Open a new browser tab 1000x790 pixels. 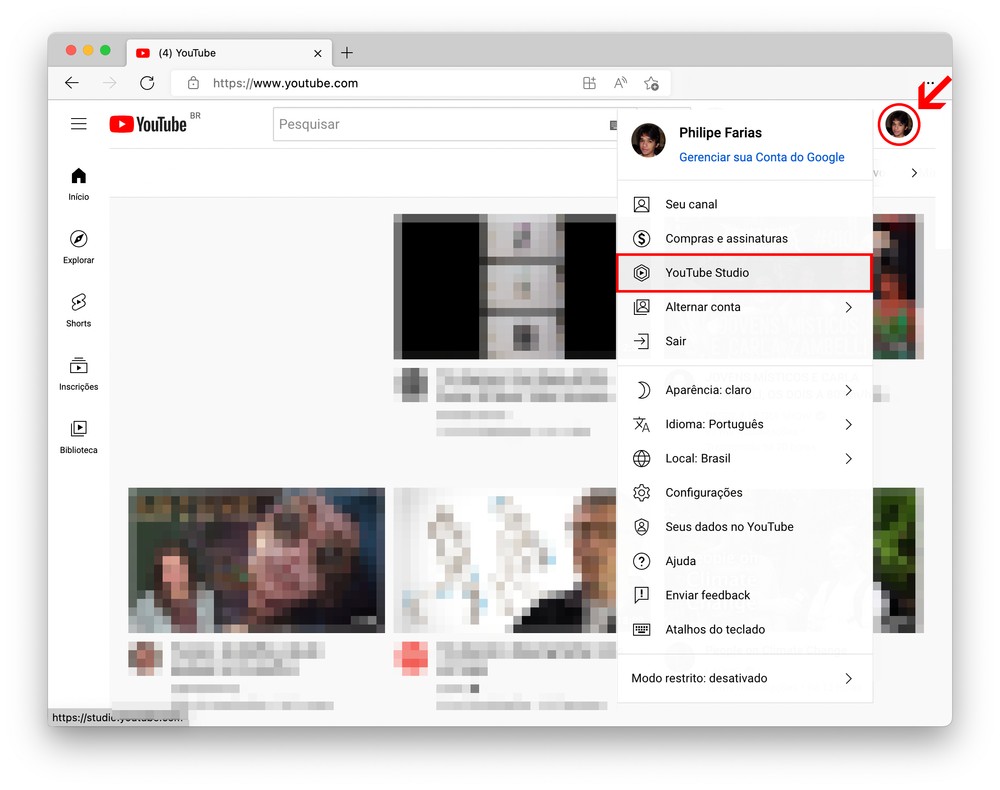point(347,53)
